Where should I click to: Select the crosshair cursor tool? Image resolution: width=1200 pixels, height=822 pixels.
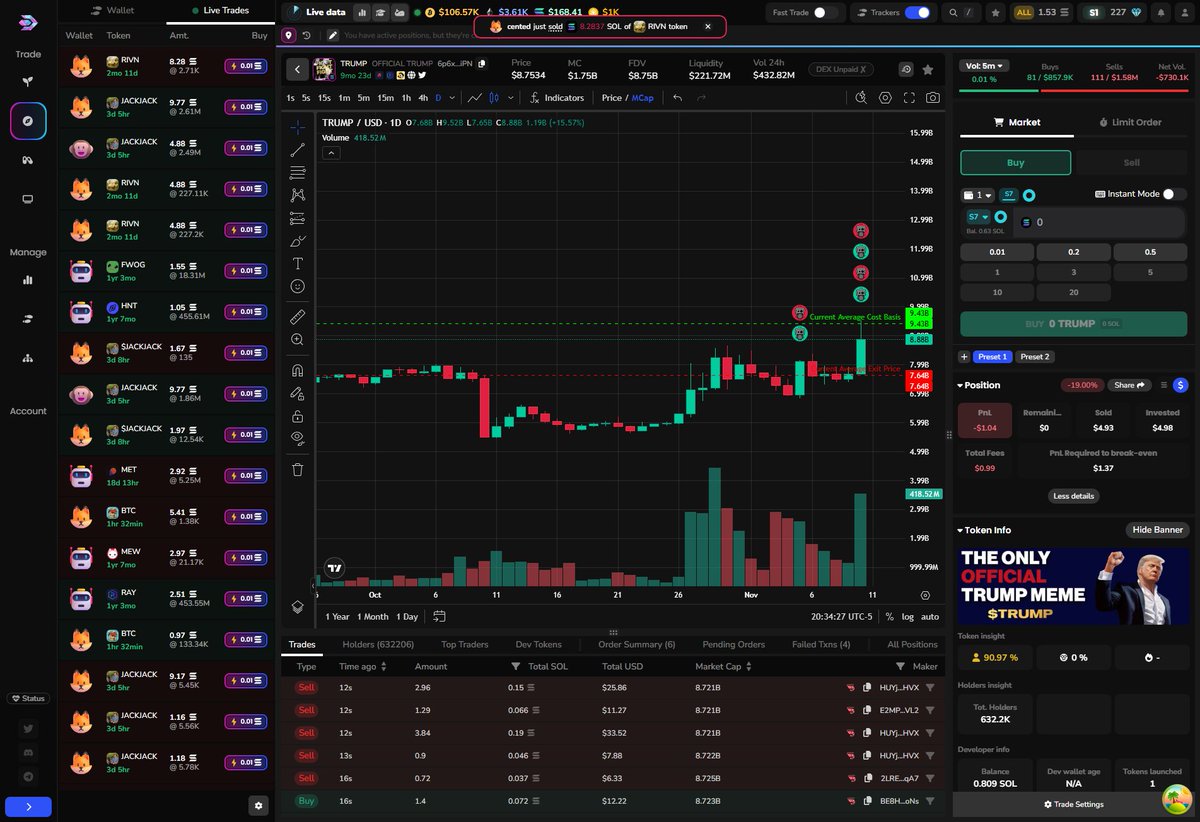tap(297, 127)
